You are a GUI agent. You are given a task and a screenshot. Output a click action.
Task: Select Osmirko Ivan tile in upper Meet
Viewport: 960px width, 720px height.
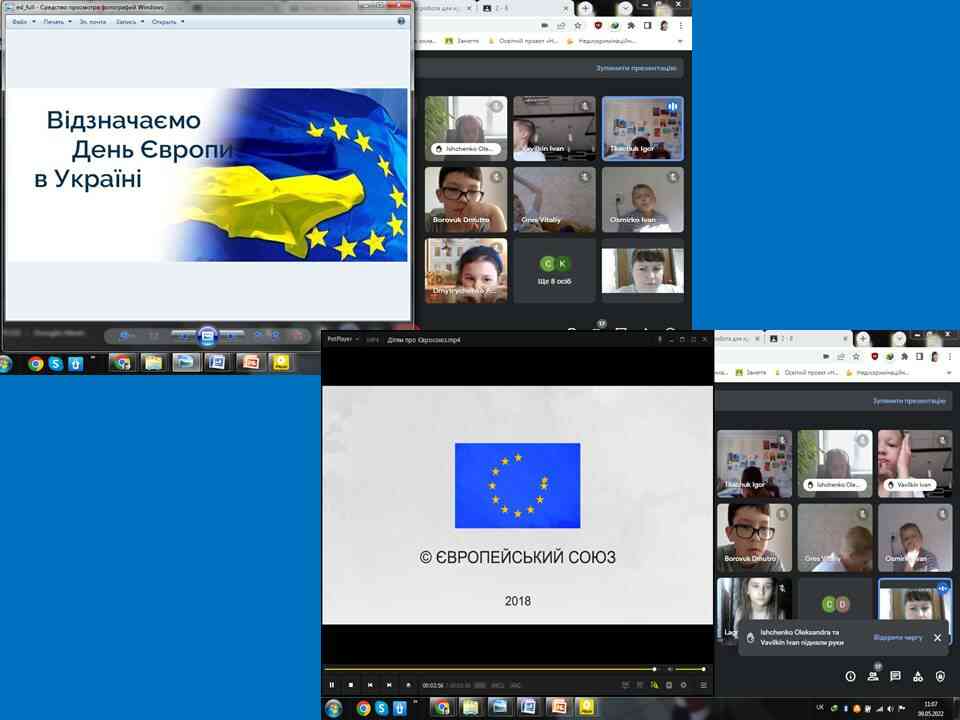tap(642, 200)
